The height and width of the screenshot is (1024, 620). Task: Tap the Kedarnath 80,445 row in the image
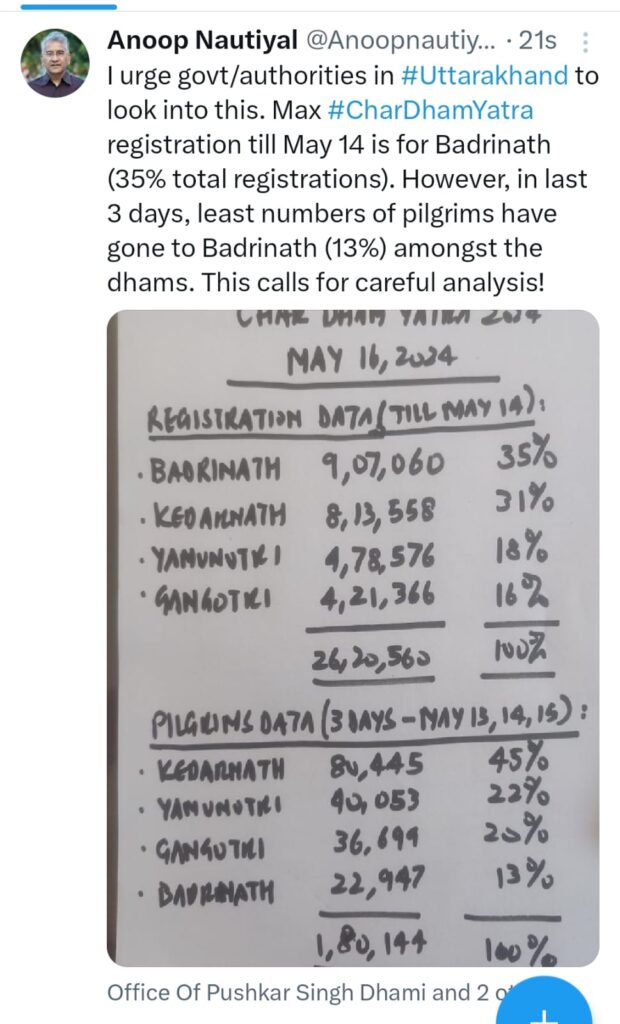344,765
